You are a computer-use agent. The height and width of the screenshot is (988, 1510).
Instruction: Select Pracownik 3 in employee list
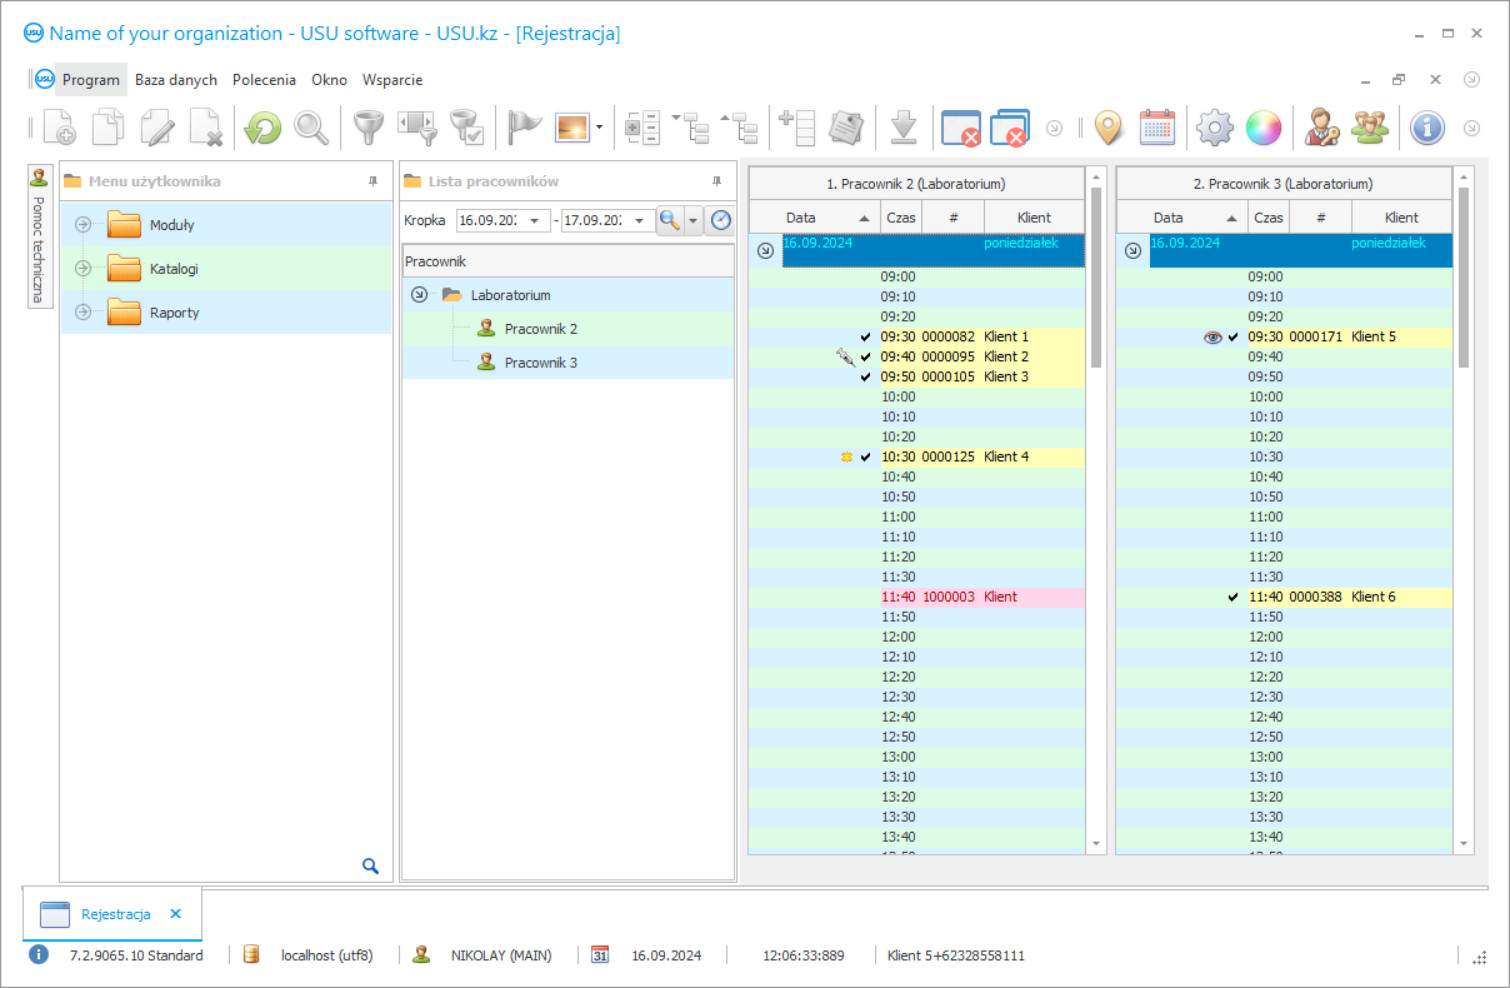point(541,363)
